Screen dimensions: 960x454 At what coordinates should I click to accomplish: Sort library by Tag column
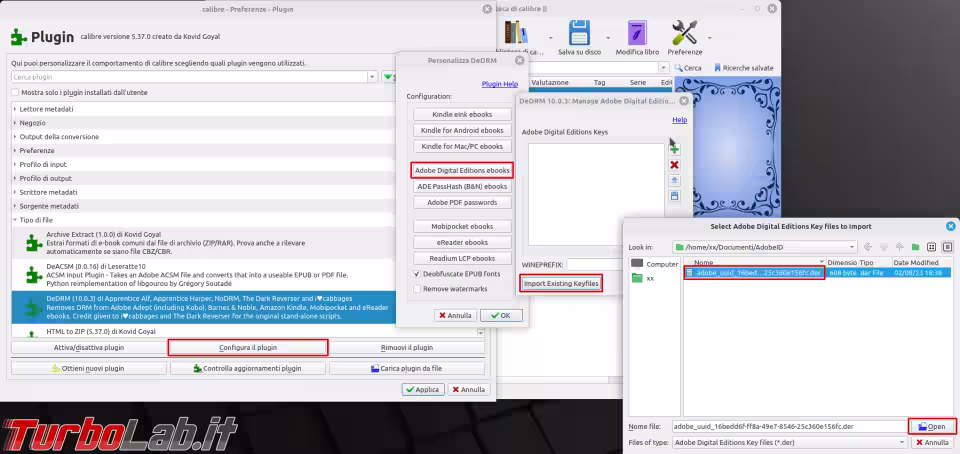pyautogui.click(x=599, y=82)
